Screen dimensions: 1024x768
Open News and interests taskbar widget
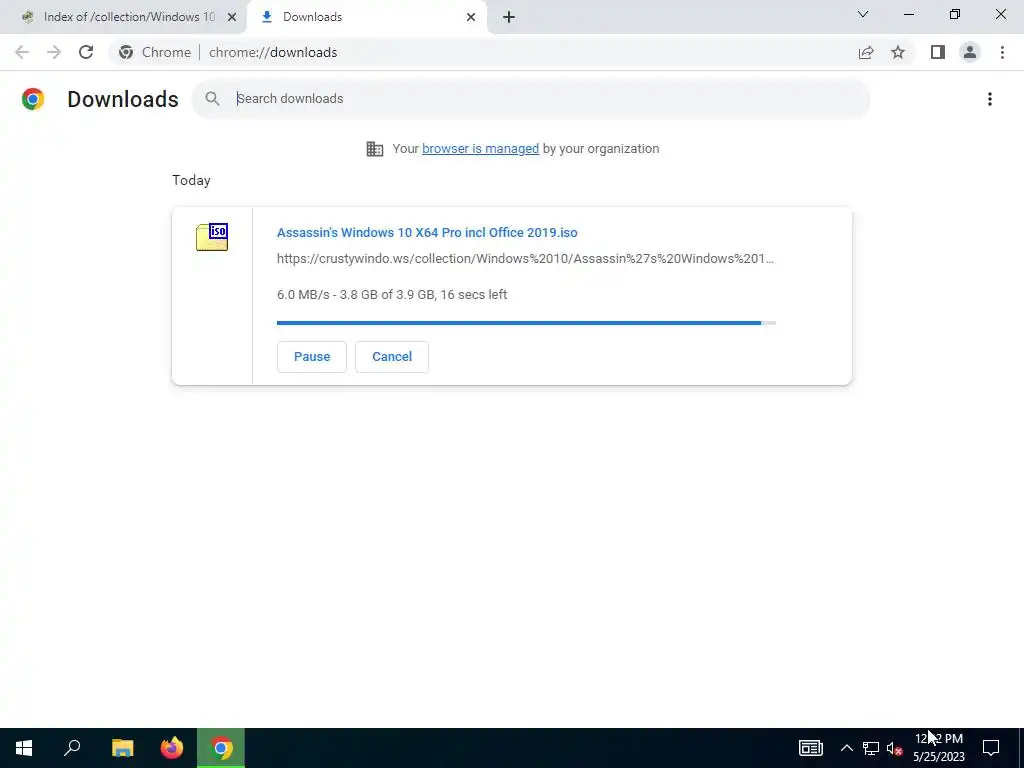point(810,748)
